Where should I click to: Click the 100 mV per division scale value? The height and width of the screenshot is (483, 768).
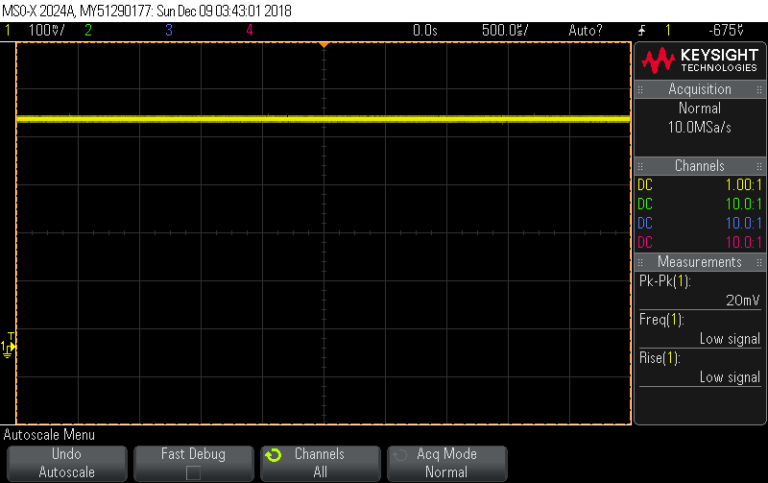click(46, 30)
